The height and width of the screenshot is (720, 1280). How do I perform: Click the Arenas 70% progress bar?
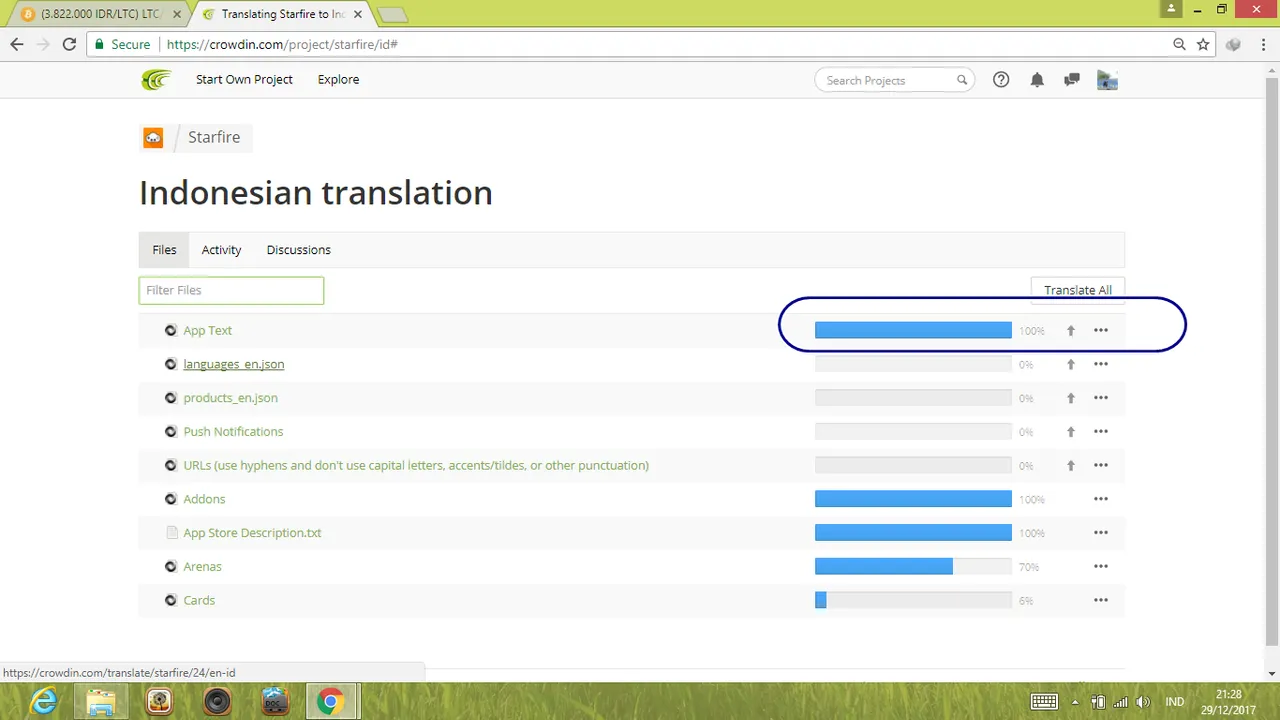coord(913,567)
